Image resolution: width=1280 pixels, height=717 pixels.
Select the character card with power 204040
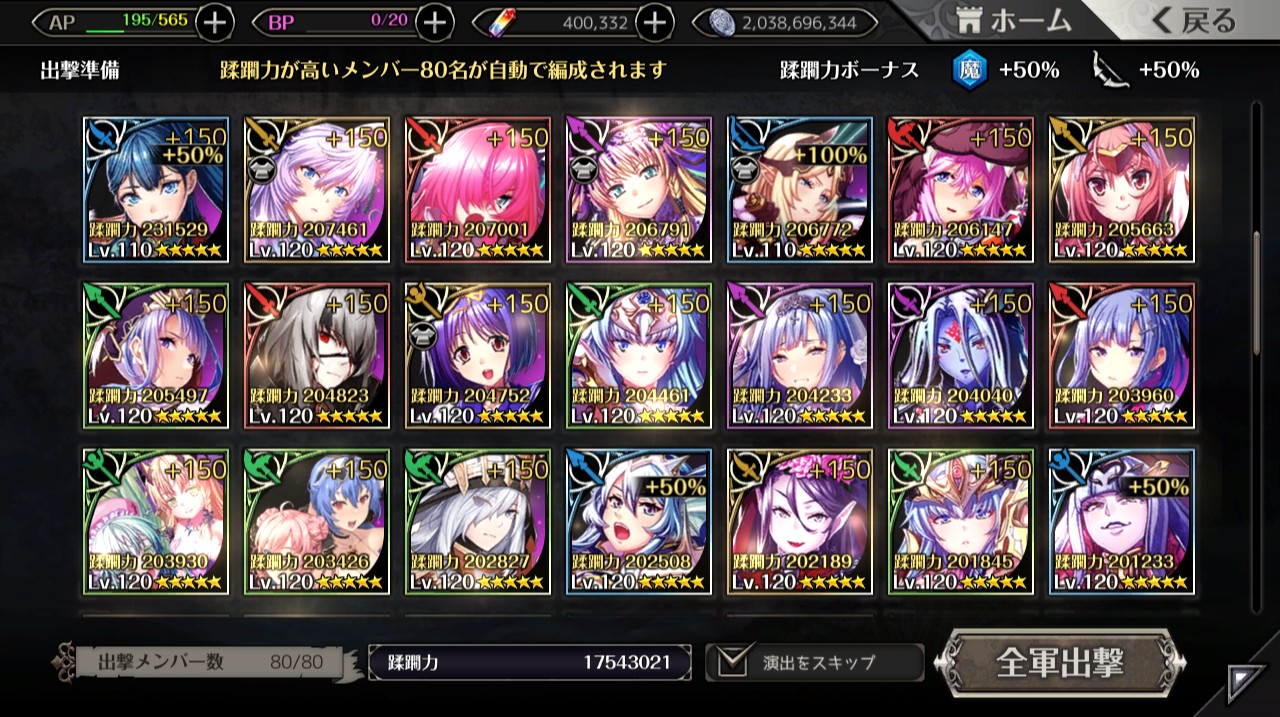pyautogui.click(x=961, y=356)
